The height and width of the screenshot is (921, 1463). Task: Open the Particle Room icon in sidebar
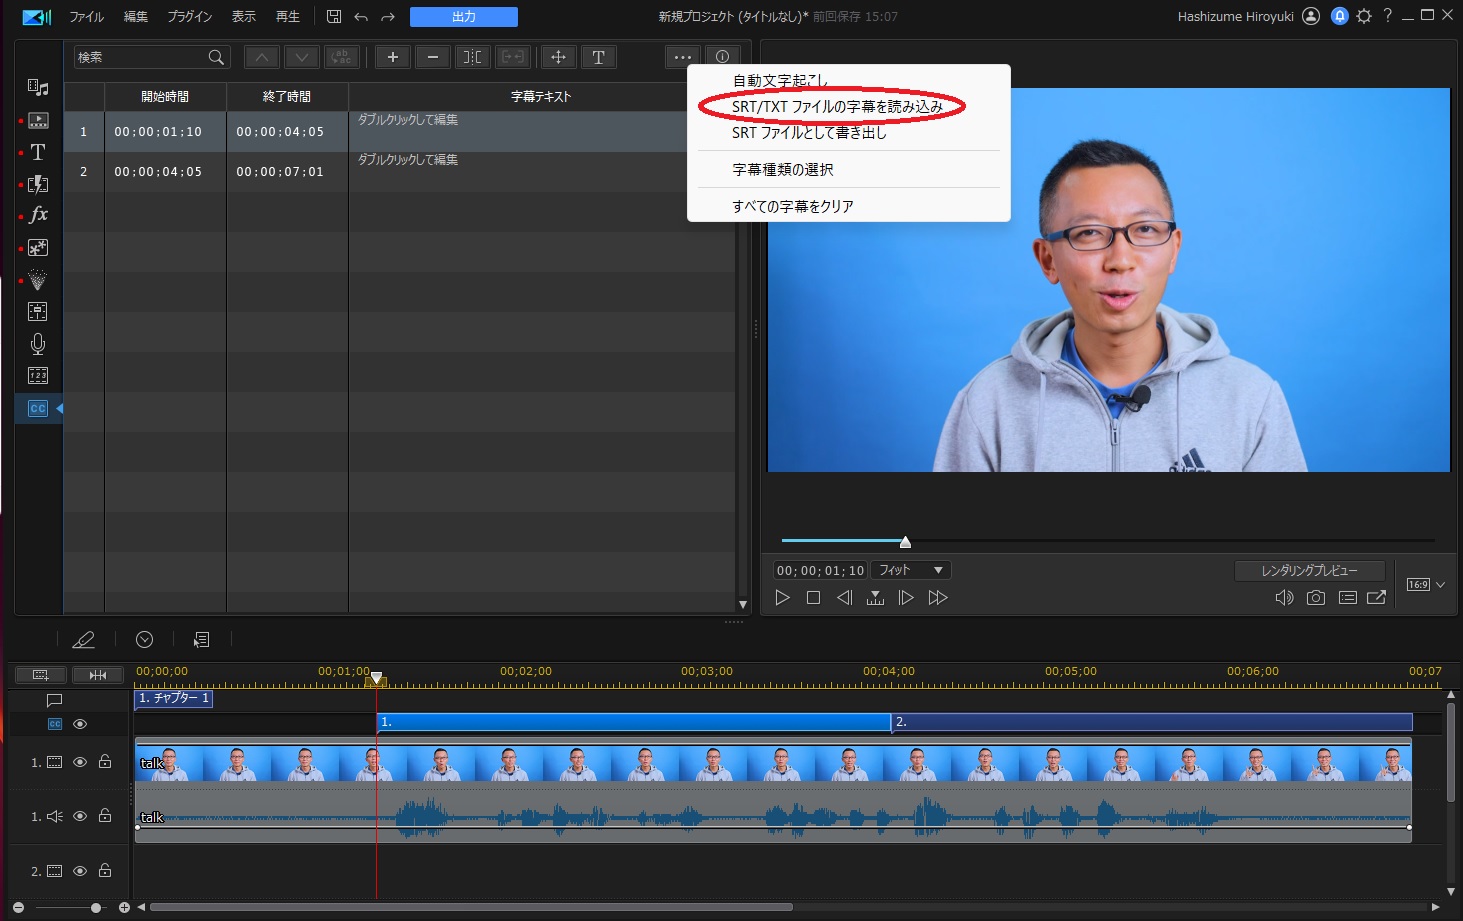pyautogui.click(x=38, y=280)
